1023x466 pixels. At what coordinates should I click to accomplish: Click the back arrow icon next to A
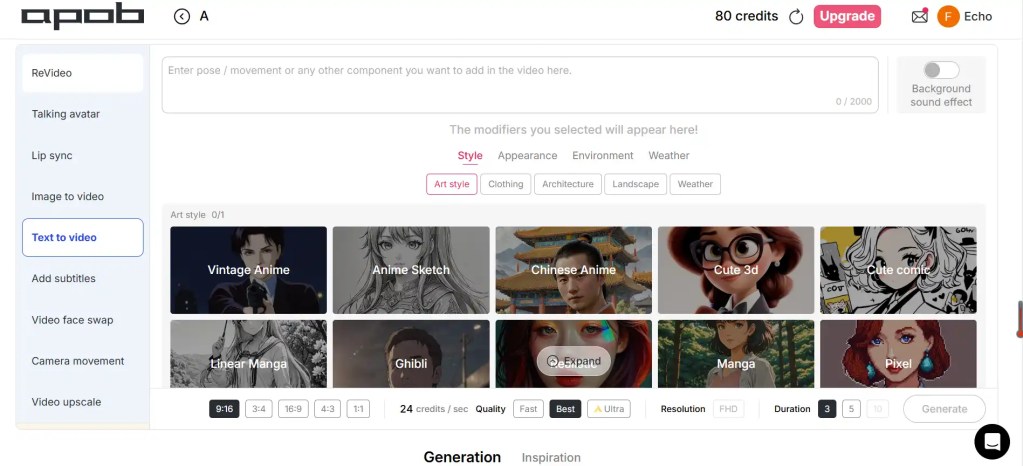[x=182, y=17]
